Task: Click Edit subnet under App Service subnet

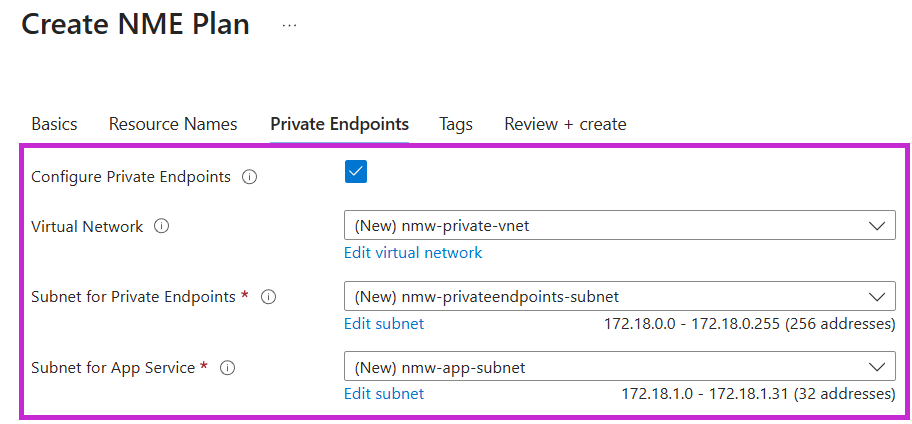Action: point(384,394)
